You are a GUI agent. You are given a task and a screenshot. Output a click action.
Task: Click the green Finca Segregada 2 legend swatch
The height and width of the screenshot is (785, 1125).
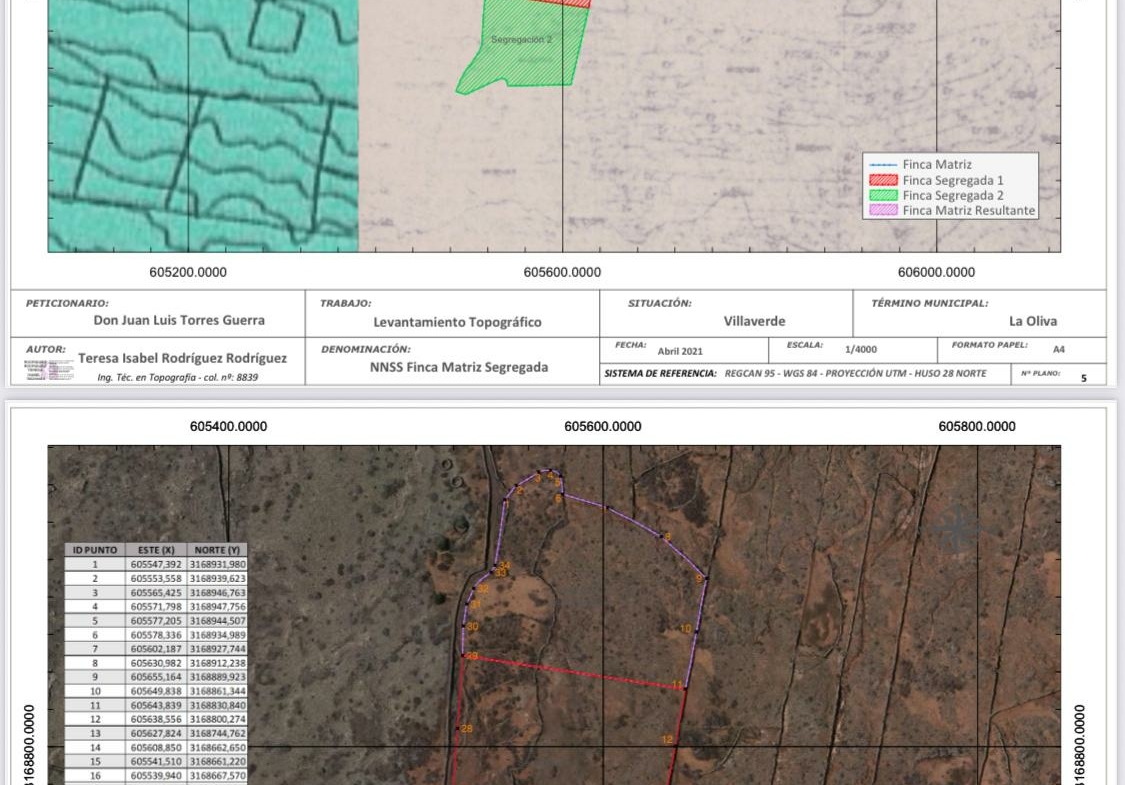(x=883, y=196)
